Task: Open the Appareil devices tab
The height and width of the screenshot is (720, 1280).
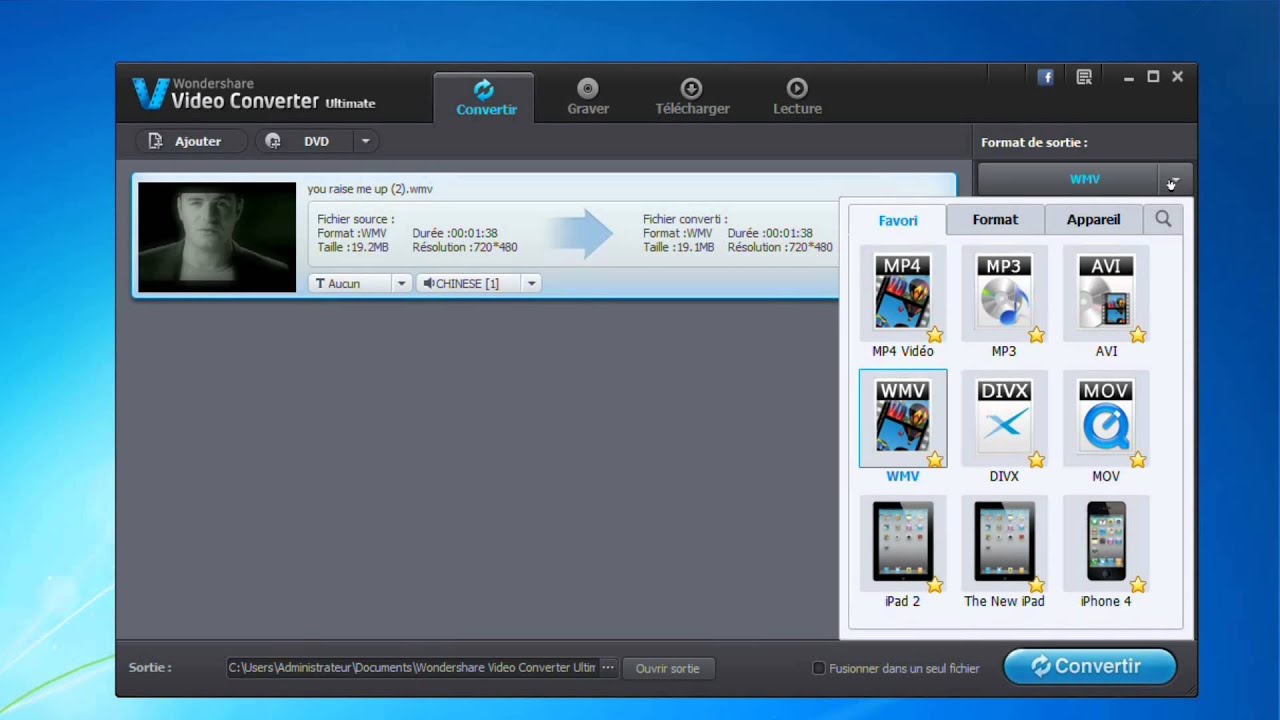Action: point(1093,219)
